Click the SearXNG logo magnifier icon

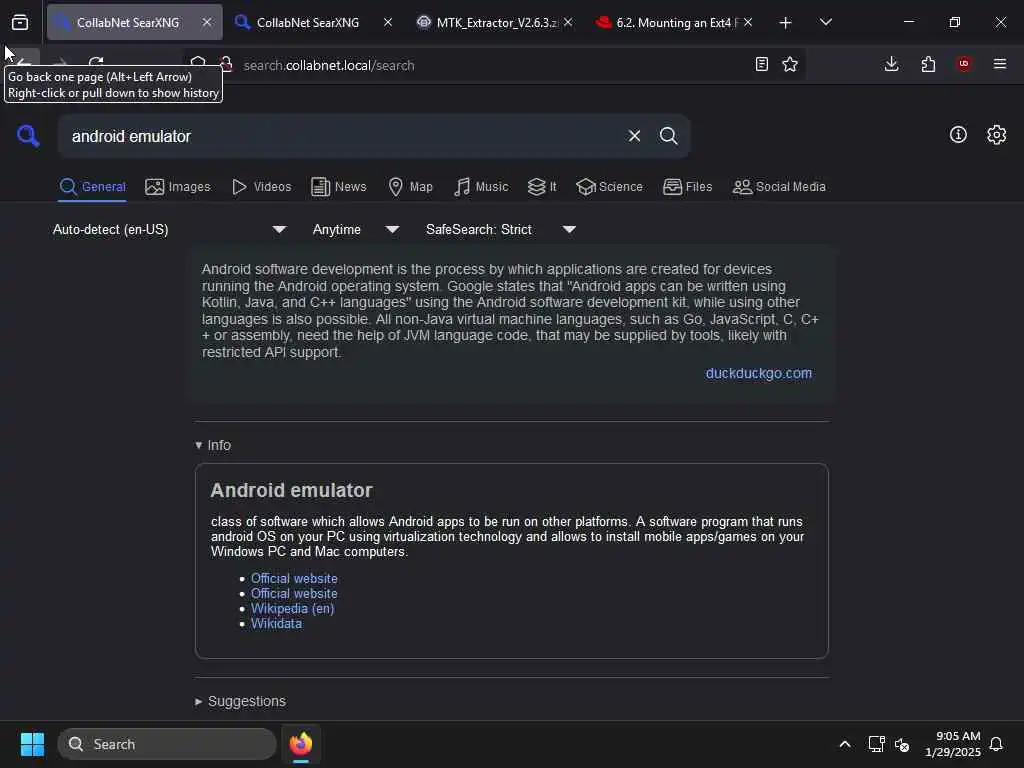coord(28,136)
